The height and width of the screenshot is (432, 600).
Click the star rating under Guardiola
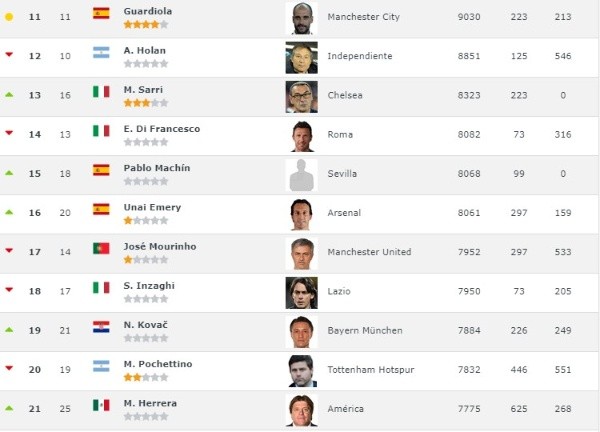coord(146,24)
